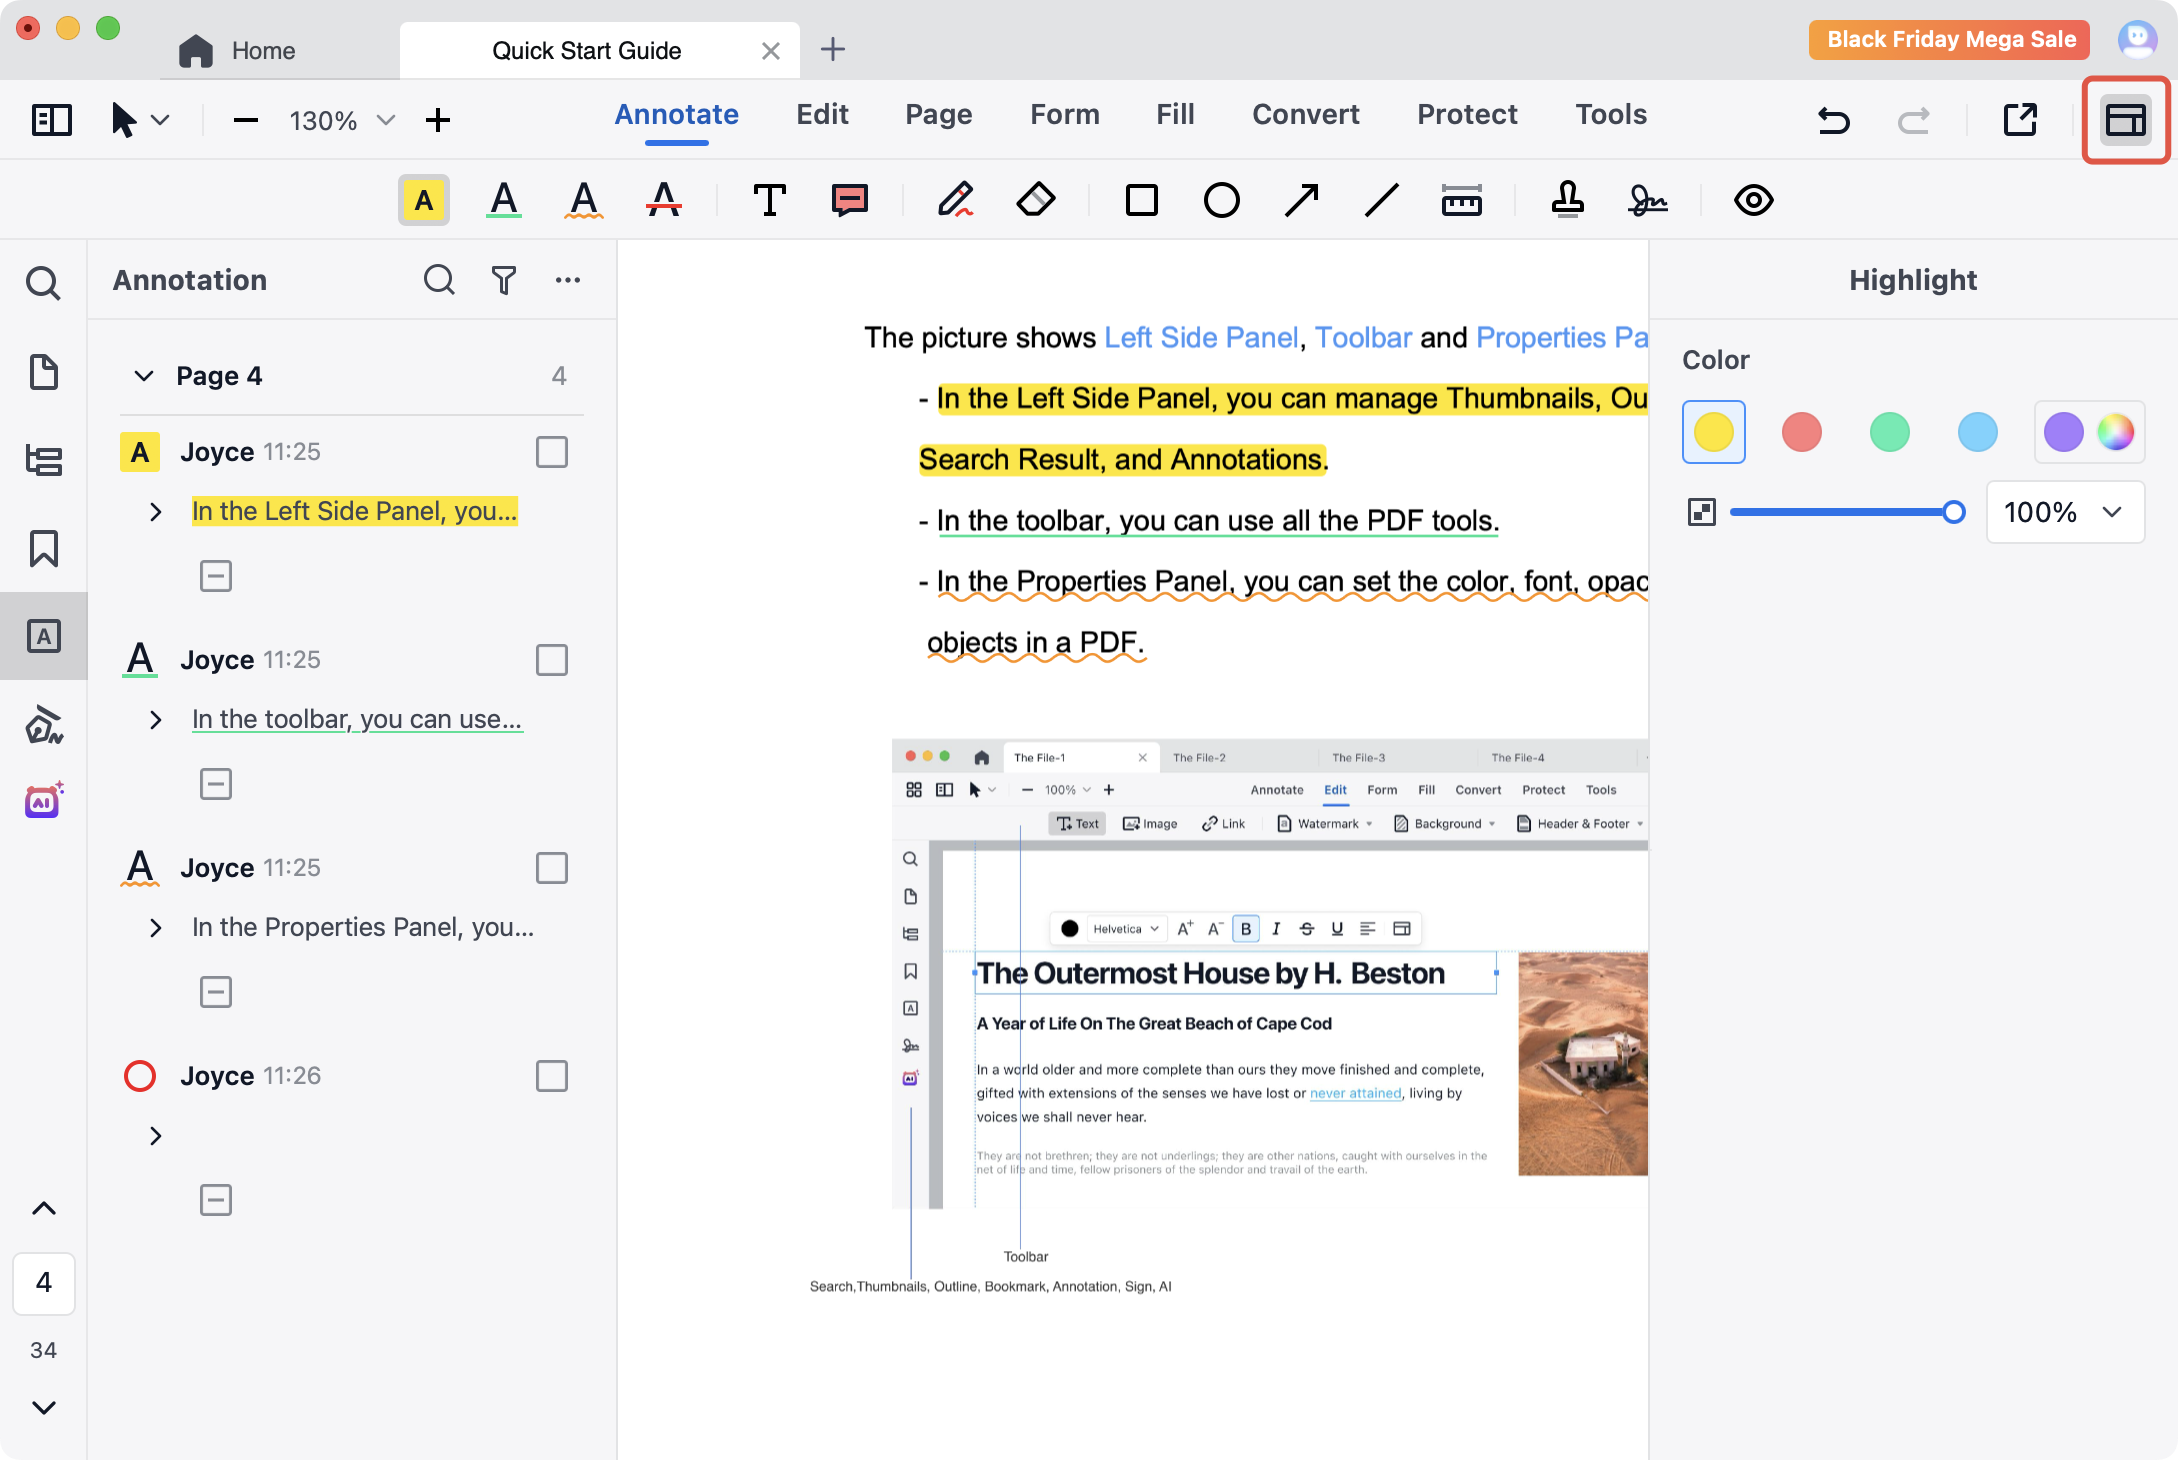
Task: Pick the green highlight color swatch
Action: pyautogui.click(x=1889, y=432)
